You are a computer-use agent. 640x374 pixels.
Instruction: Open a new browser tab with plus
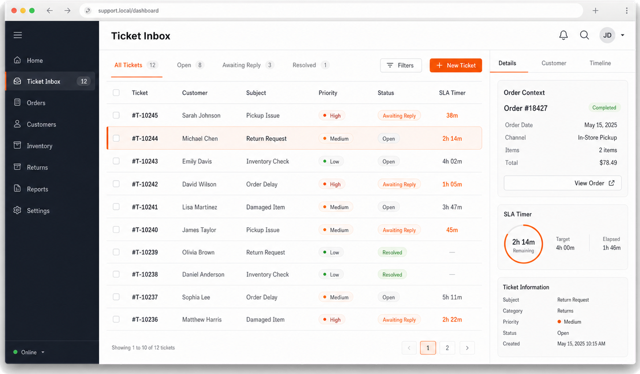(595, 11)
